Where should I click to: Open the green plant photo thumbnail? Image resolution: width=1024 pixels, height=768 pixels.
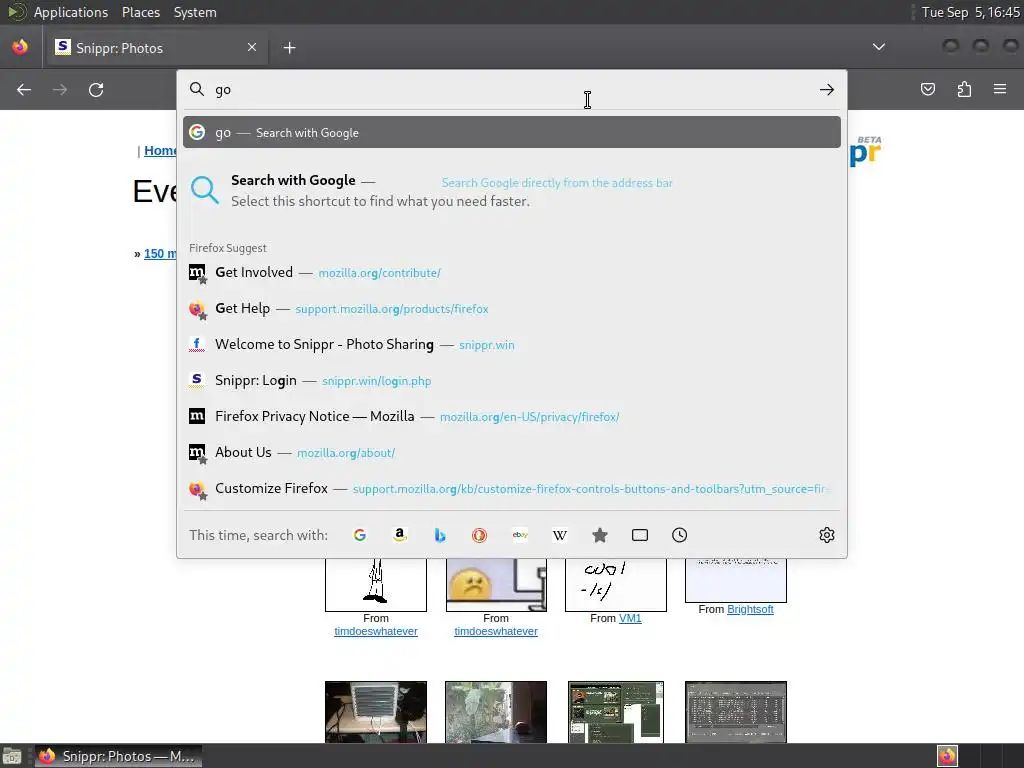(x=496, y=712)
